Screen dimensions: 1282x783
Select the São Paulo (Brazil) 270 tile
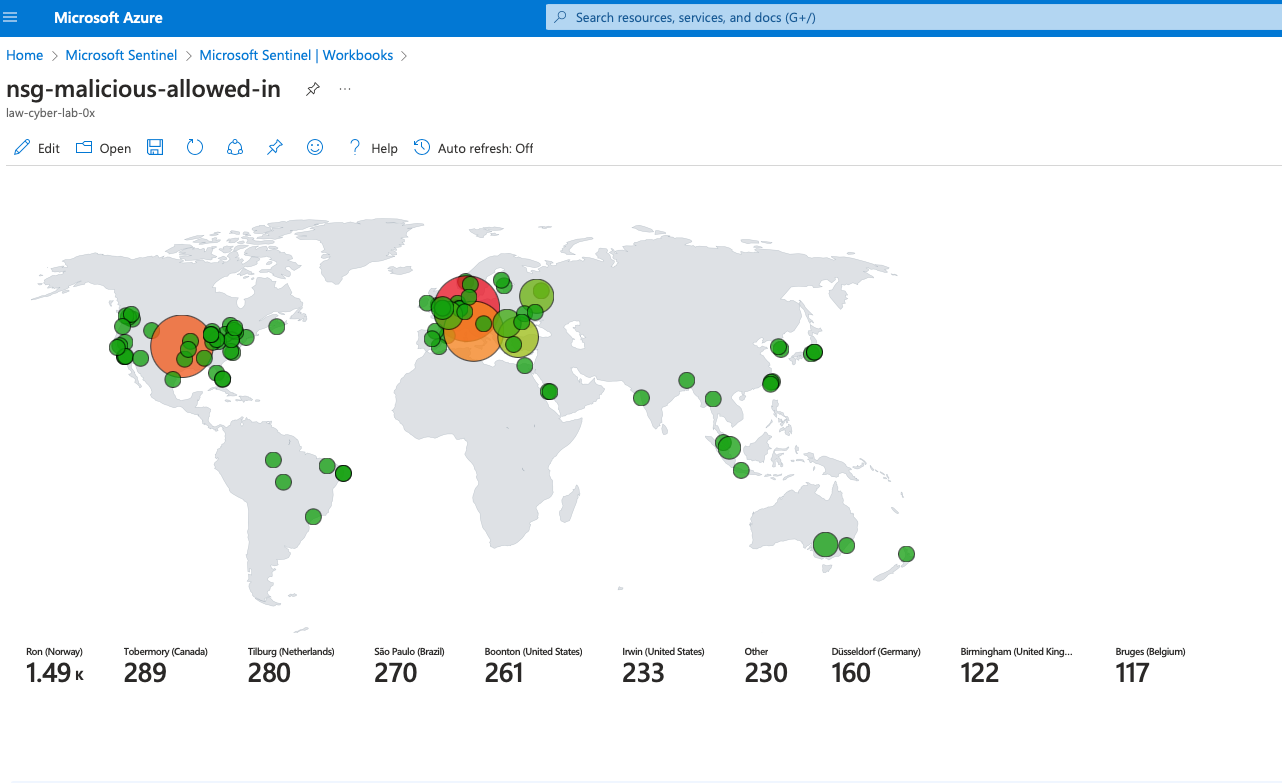[409, 666]
